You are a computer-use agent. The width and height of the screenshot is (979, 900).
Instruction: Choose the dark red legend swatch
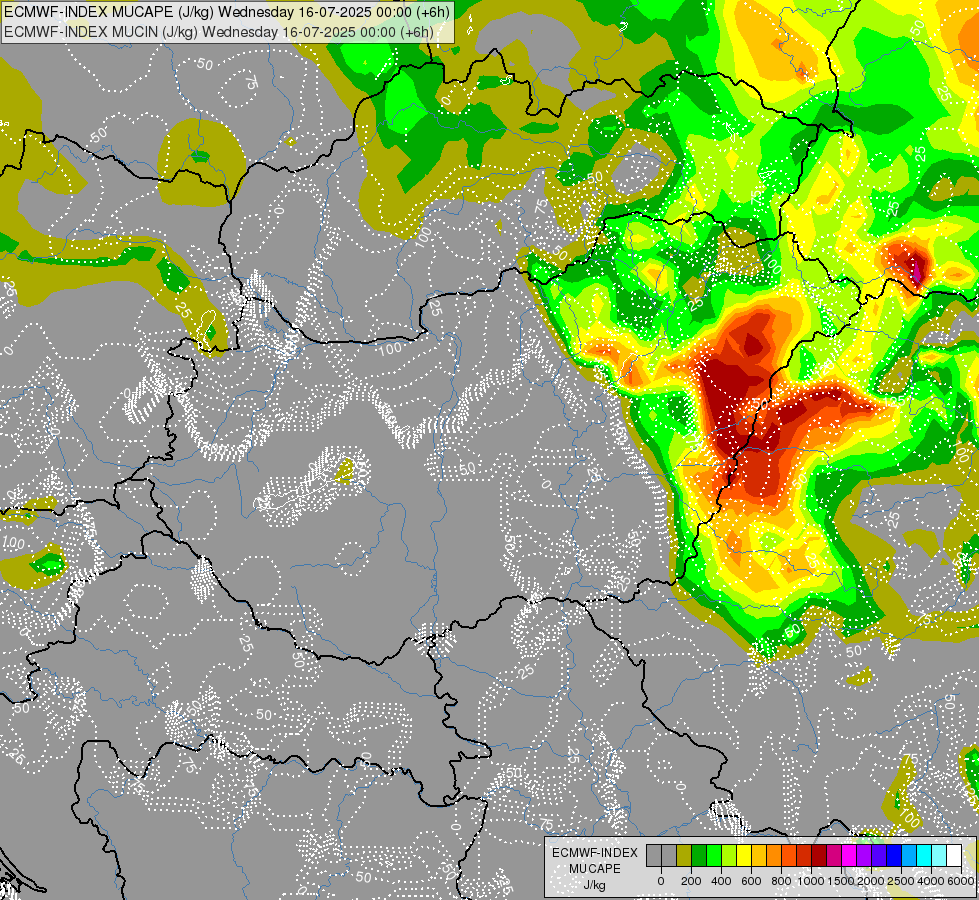819,855
